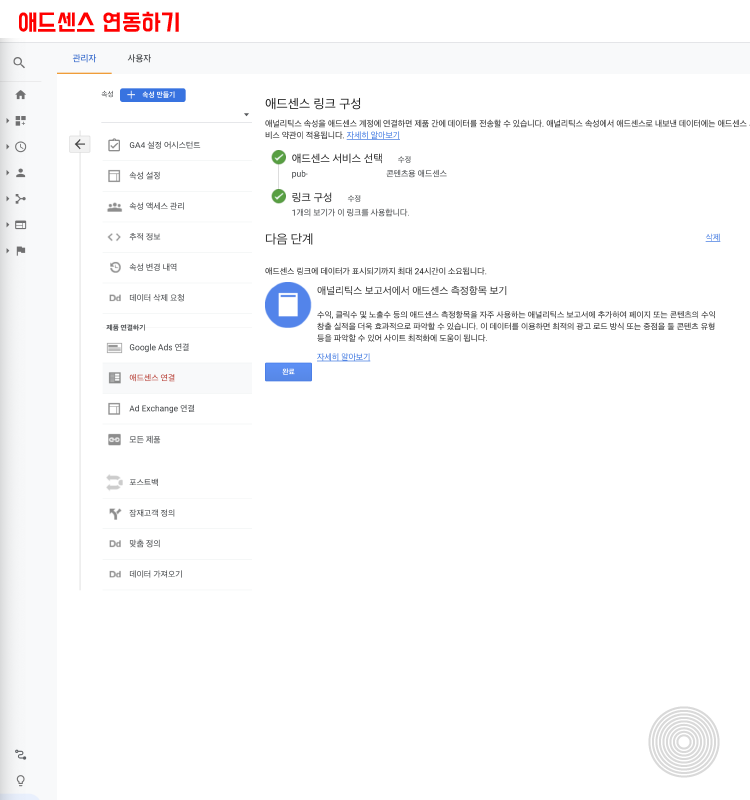This screenshot has height=800, width=750.
Task: Open the customization dashboard icon
Action: (x=20, y=120)
